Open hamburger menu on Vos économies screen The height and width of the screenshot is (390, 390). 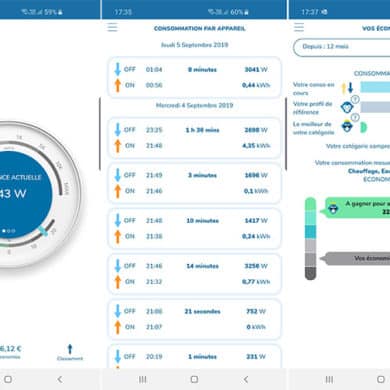click(x=299, y=27)
